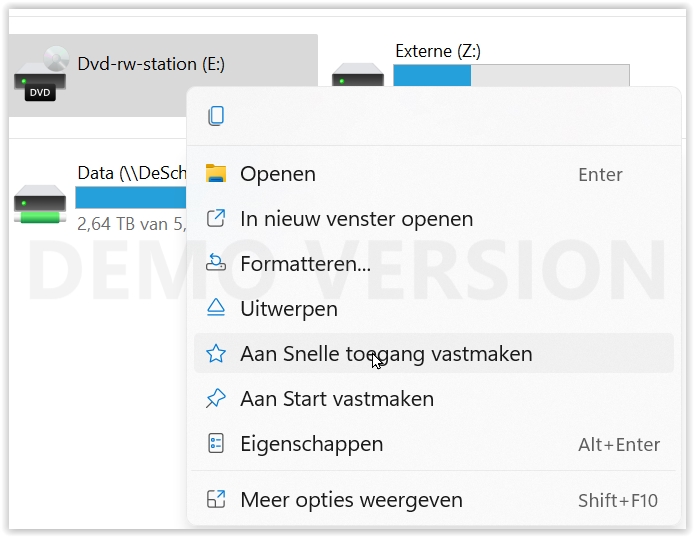Choose Formatteren... from the menu
The image size is (694, 537).
(x=305, y=264)
